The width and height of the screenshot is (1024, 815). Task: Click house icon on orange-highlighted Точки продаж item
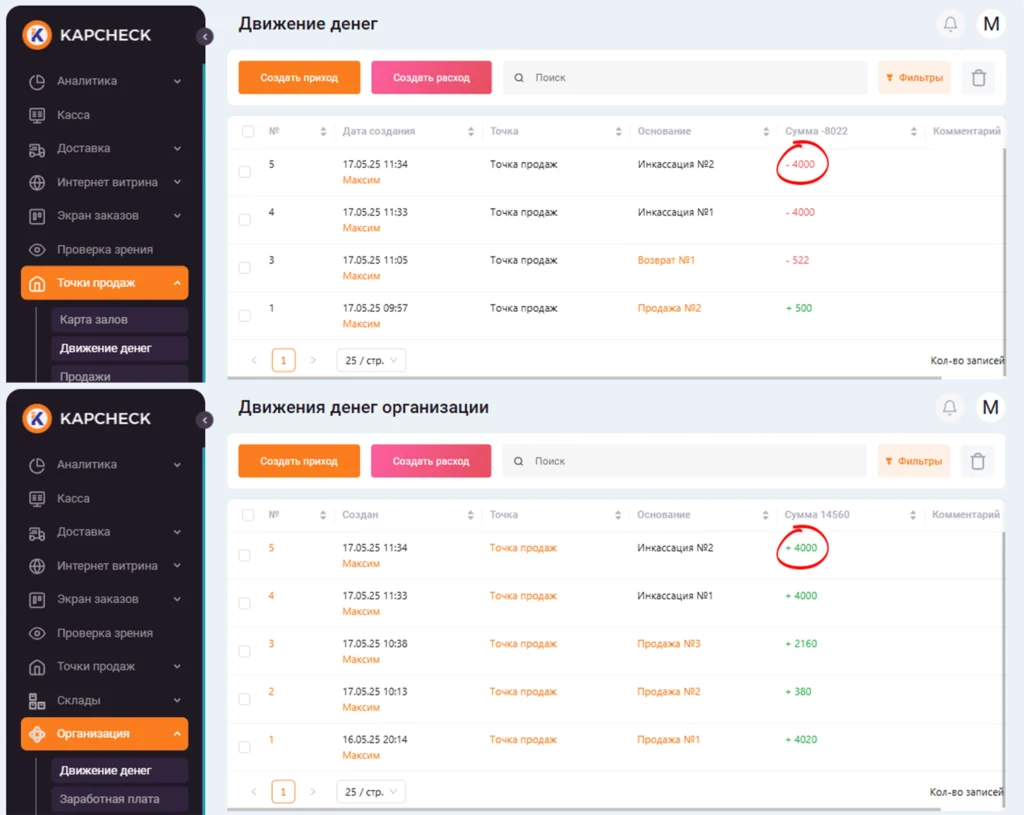(x=37, y=283)
